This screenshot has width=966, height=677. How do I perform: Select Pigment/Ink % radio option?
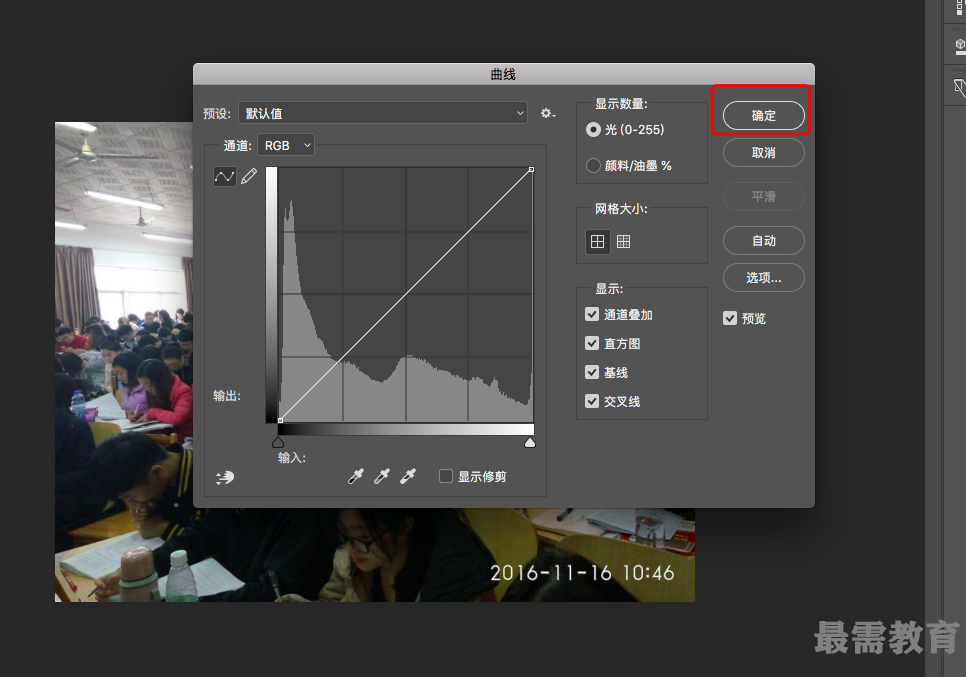[x=593, y=166]
